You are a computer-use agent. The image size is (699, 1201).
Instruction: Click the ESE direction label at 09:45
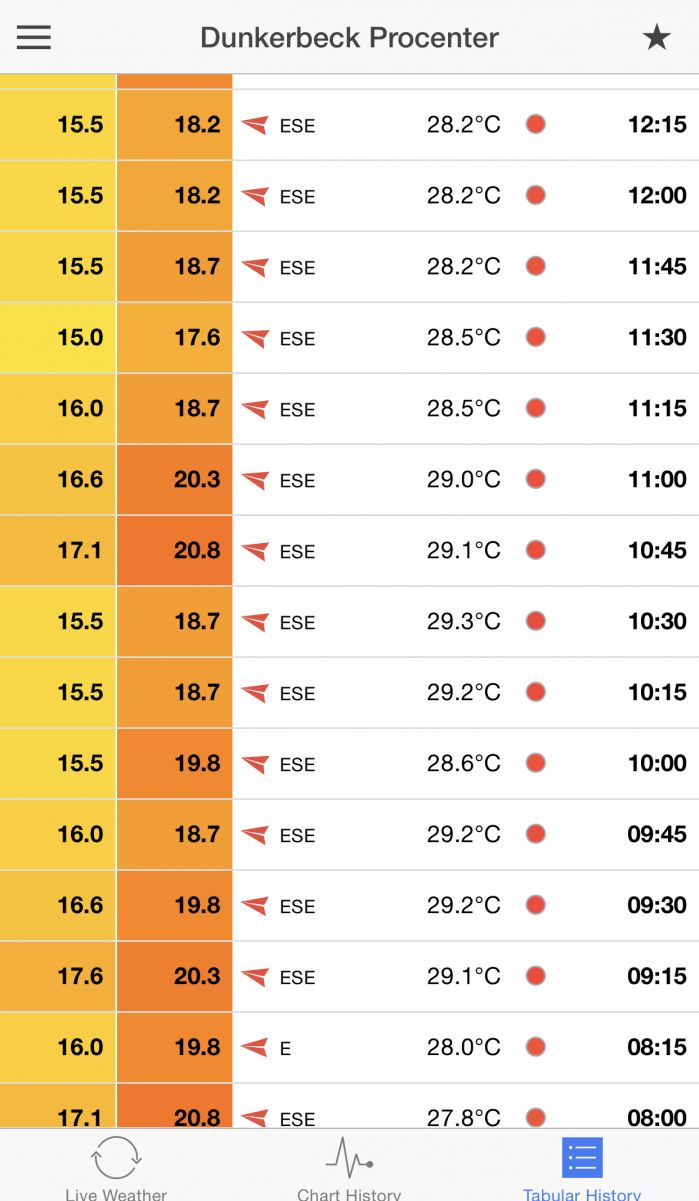[297, 836]
